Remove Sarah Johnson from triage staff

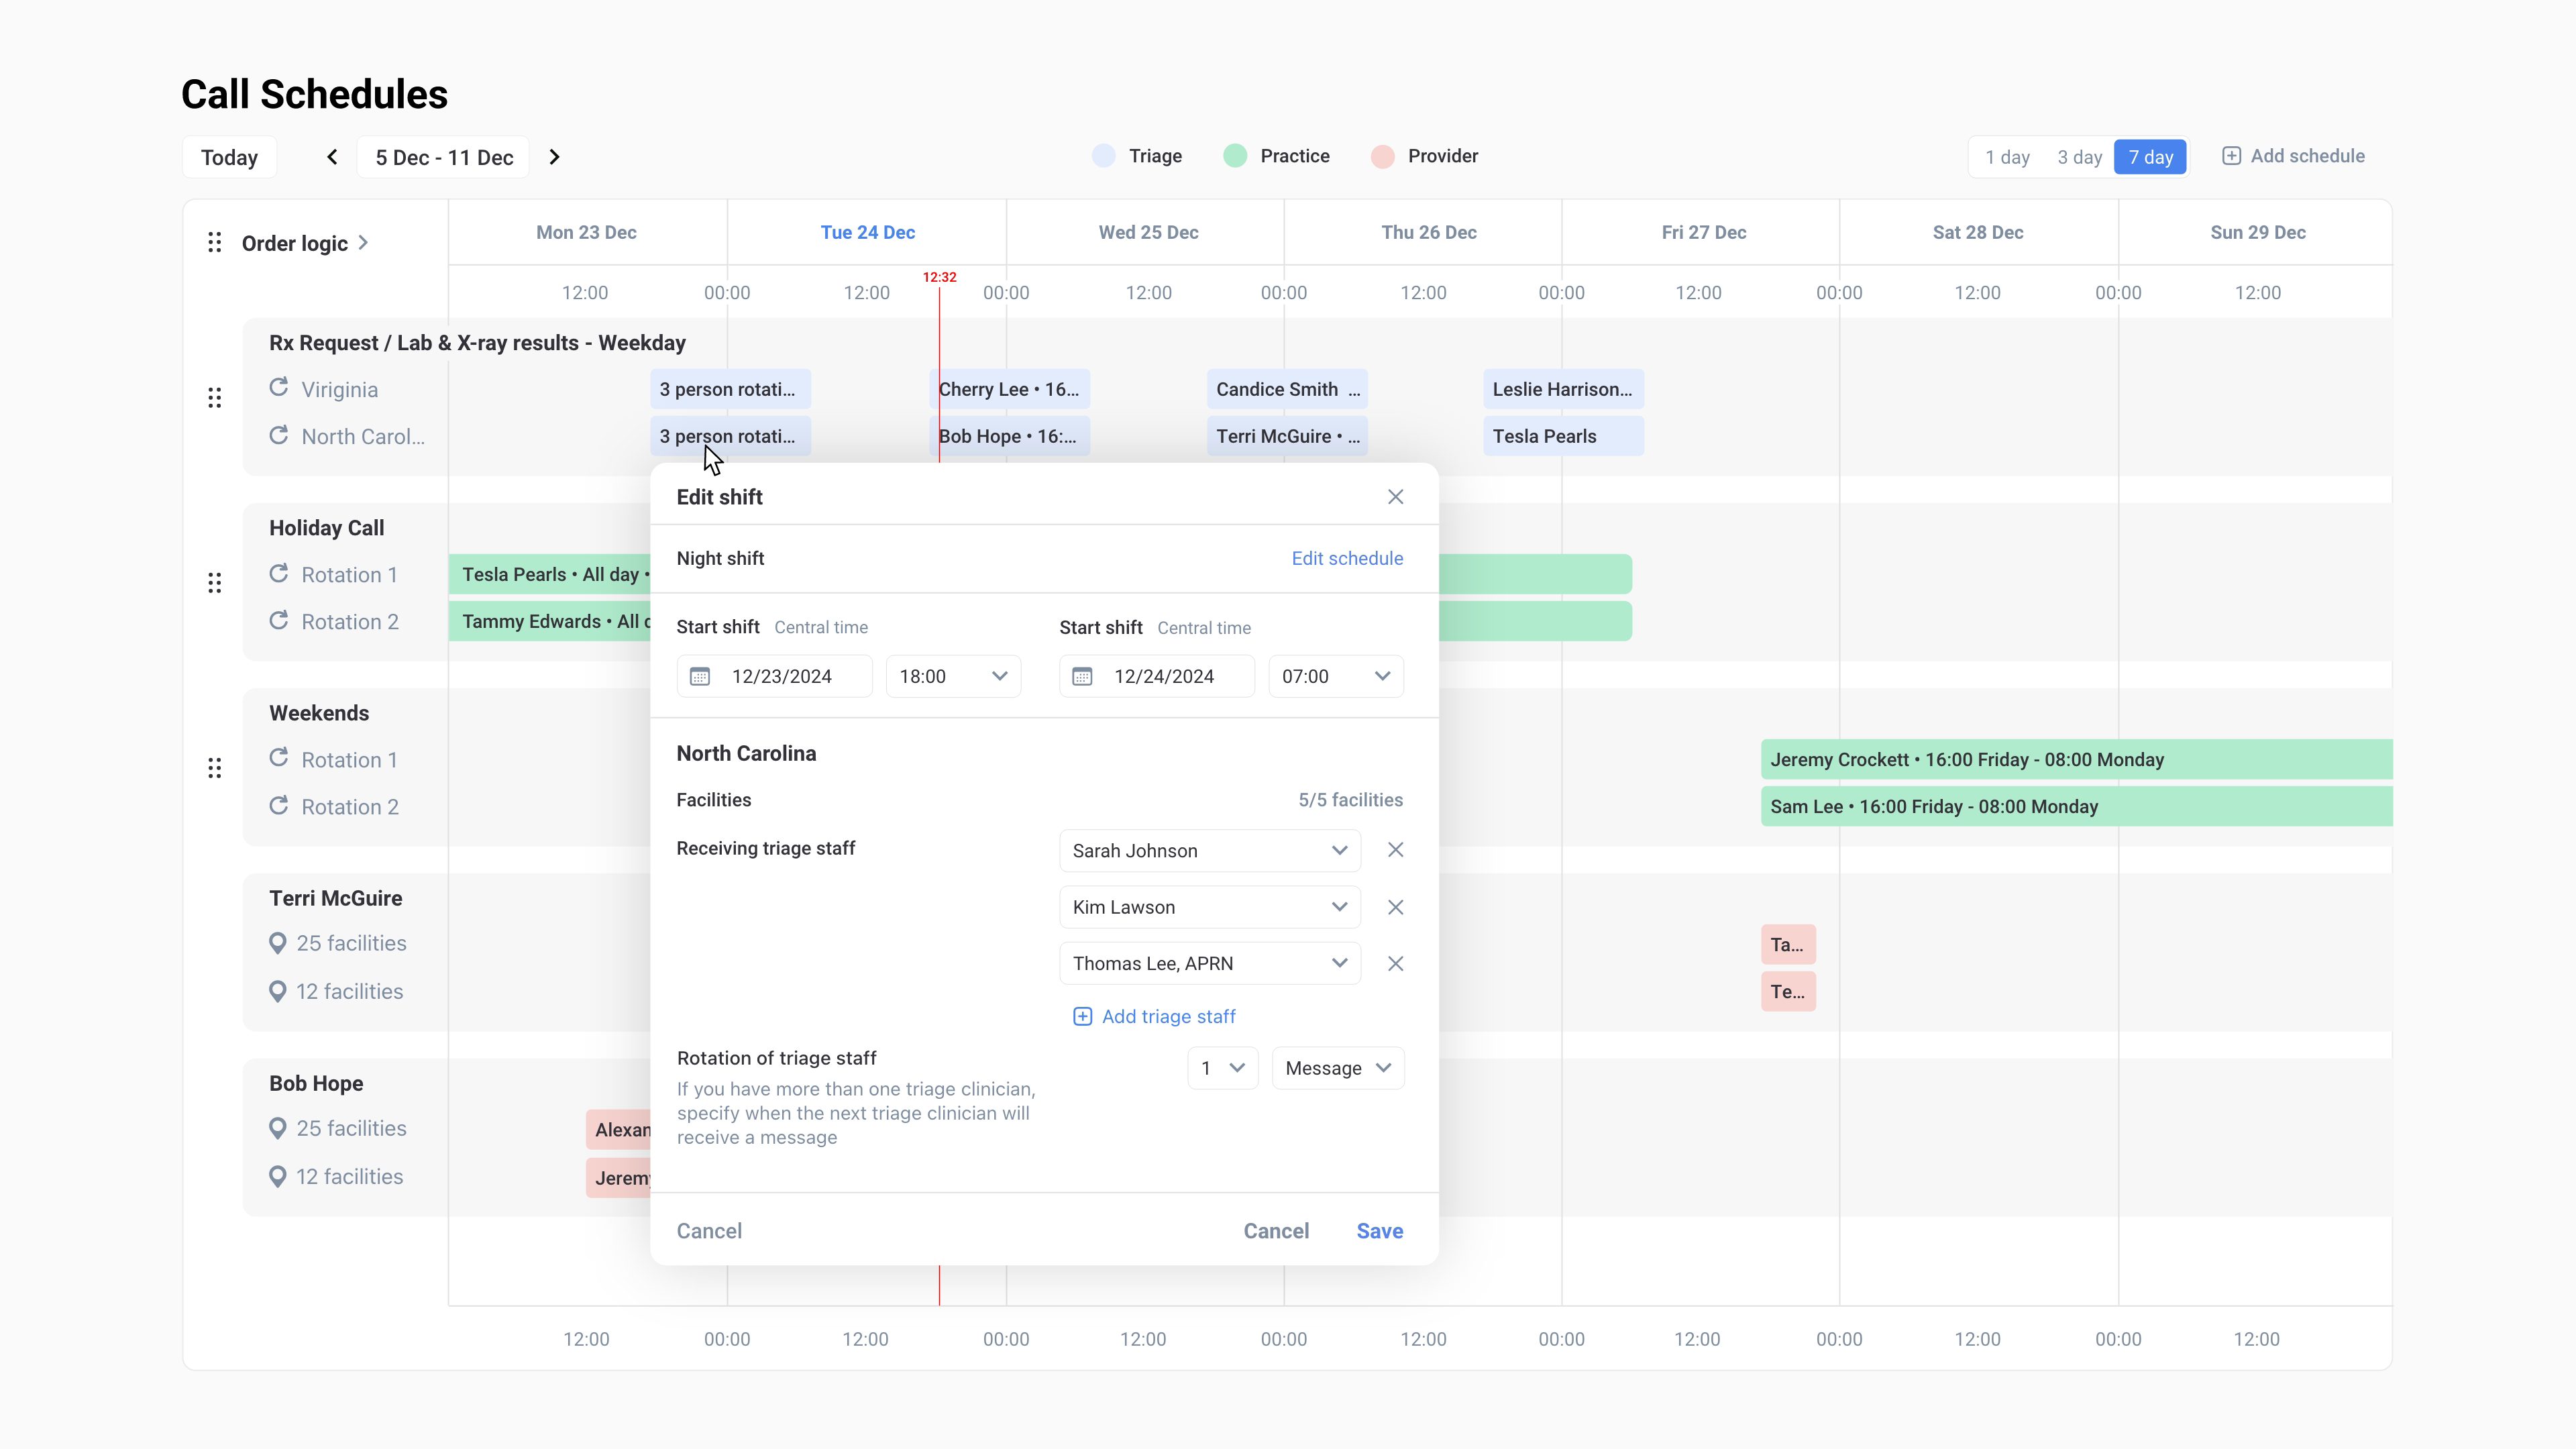click(x=1395, y=850)
